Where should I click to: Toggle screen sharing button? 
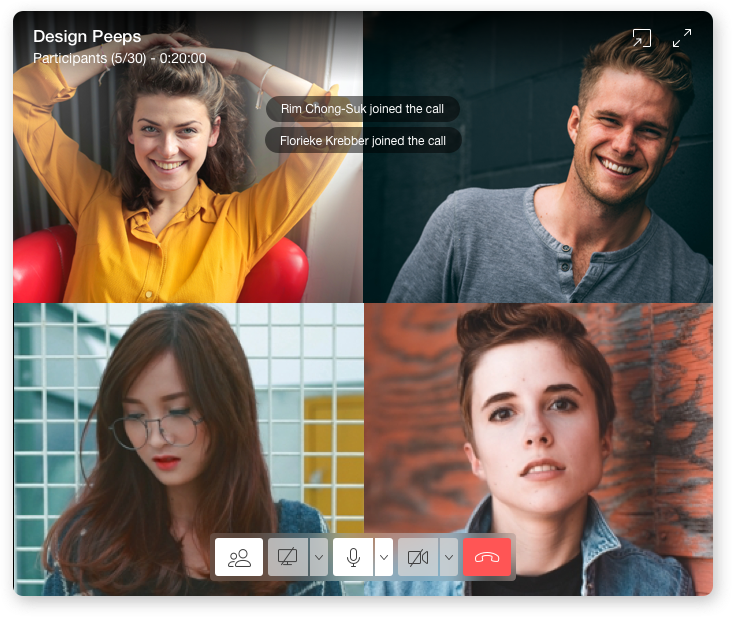tap(288, 557)
